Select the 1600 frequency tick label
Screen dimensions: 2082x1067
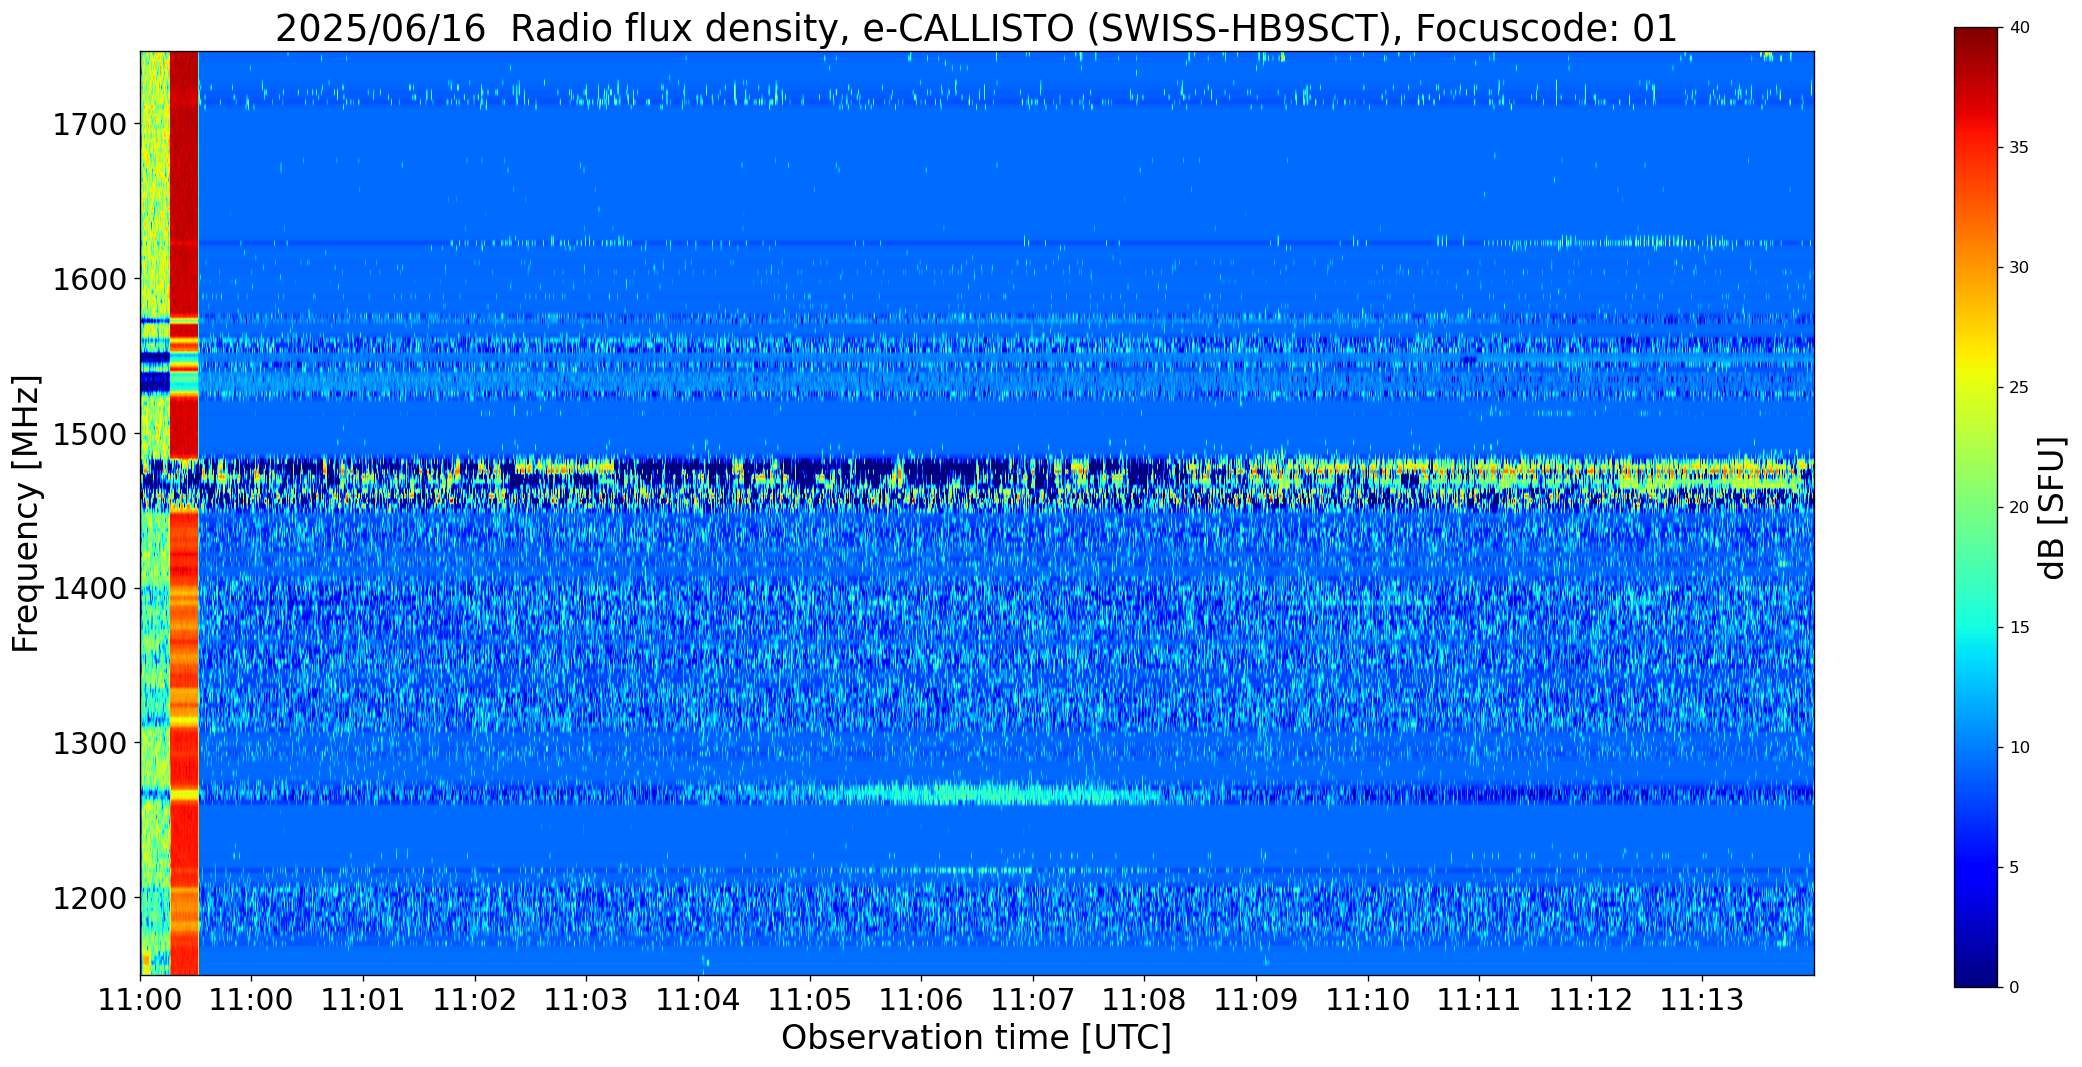(x=89, y=279)
